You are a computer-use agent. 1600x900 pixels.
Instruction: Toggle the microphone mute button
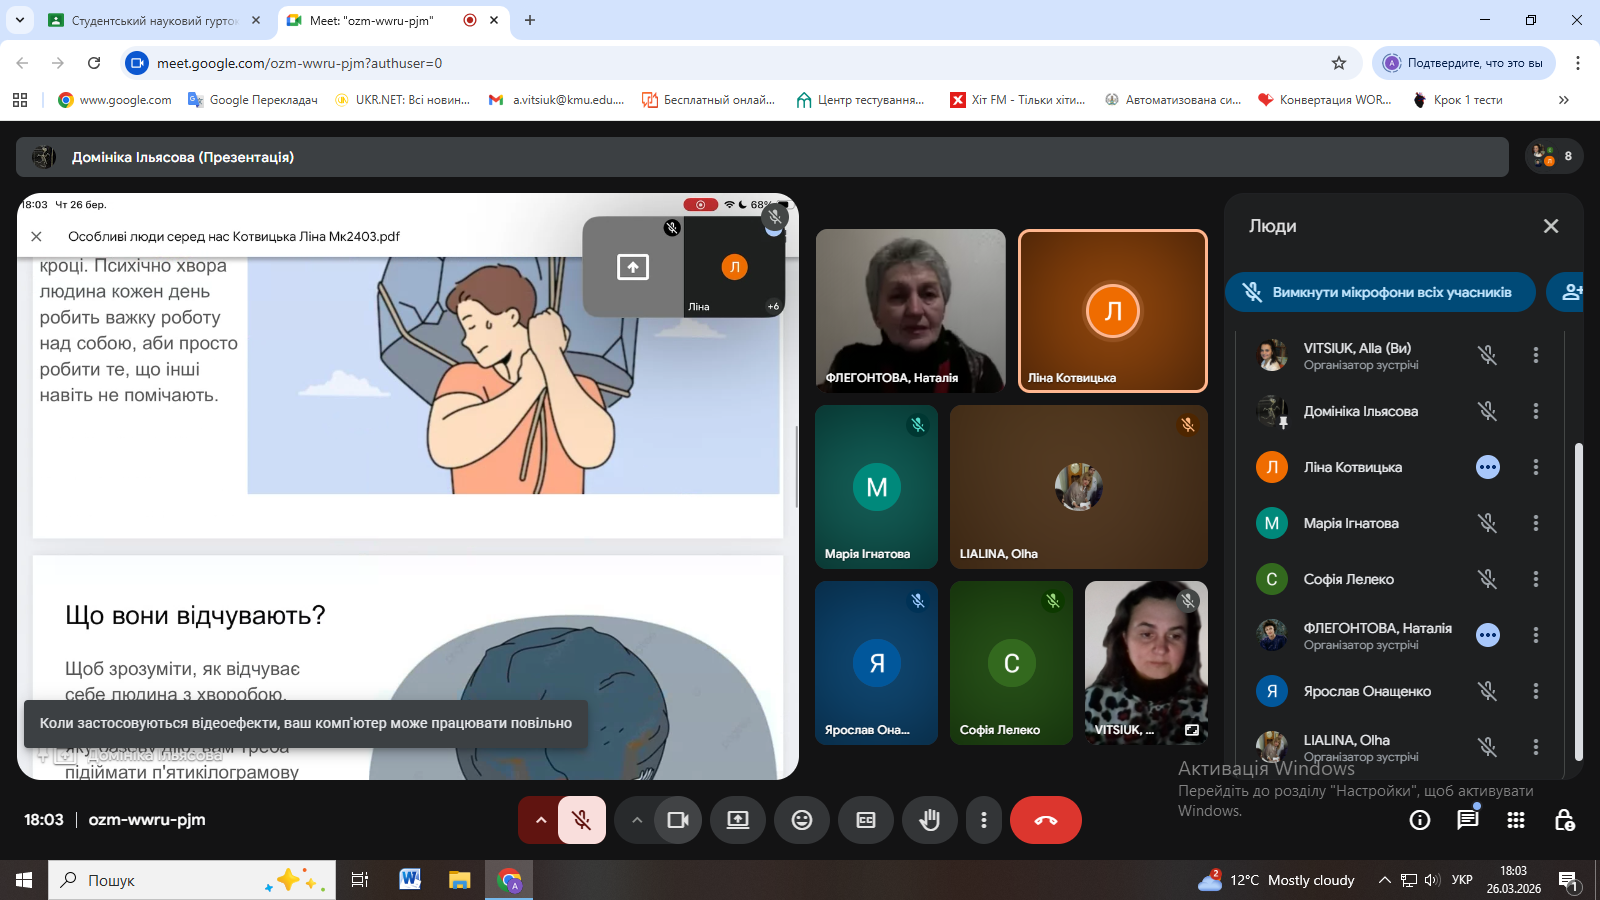581,820
